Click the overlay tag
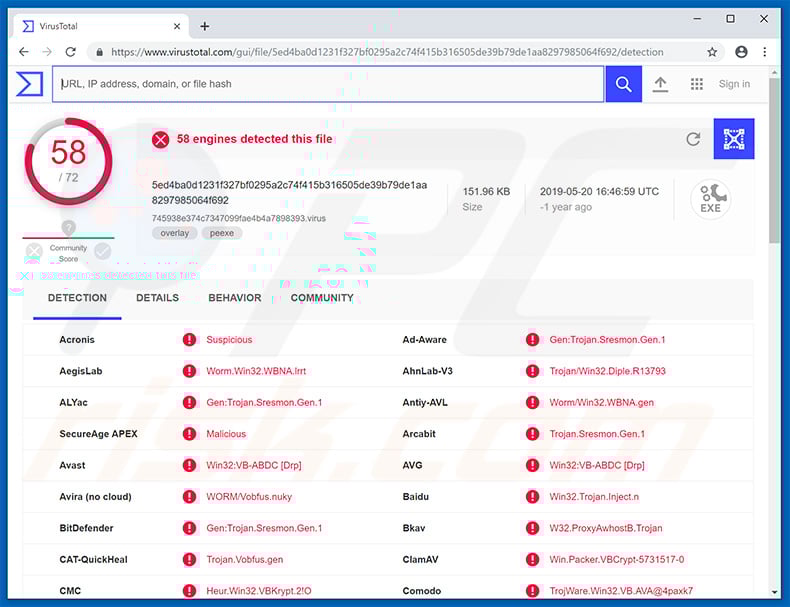Screen dimensions: 790x607 [x=174, y=233]
